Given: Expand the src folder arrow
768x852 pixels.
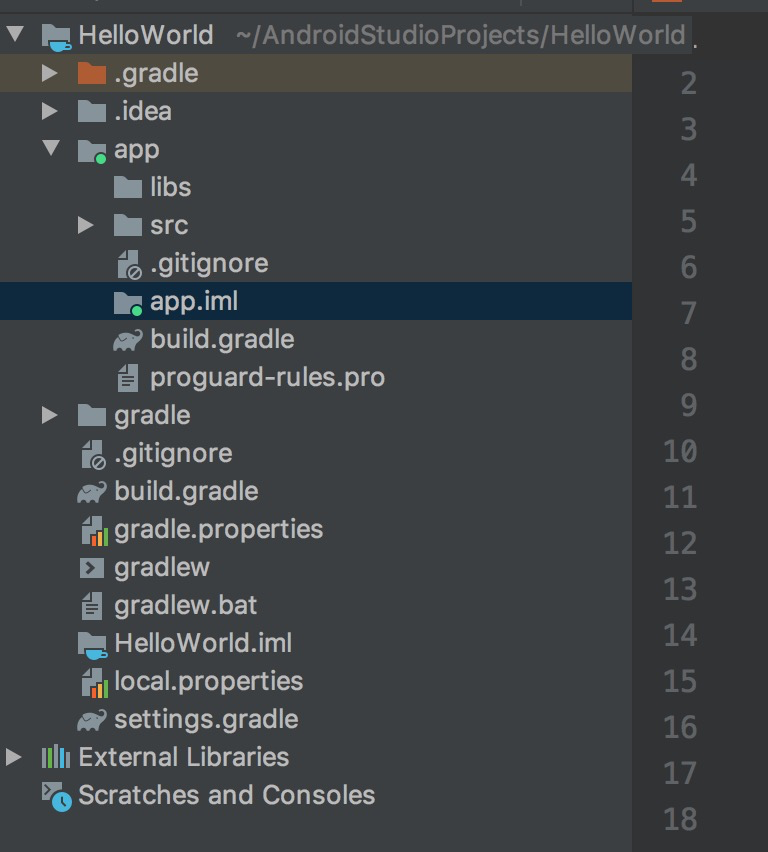Looking at the screenshot, I should (86, 225).
